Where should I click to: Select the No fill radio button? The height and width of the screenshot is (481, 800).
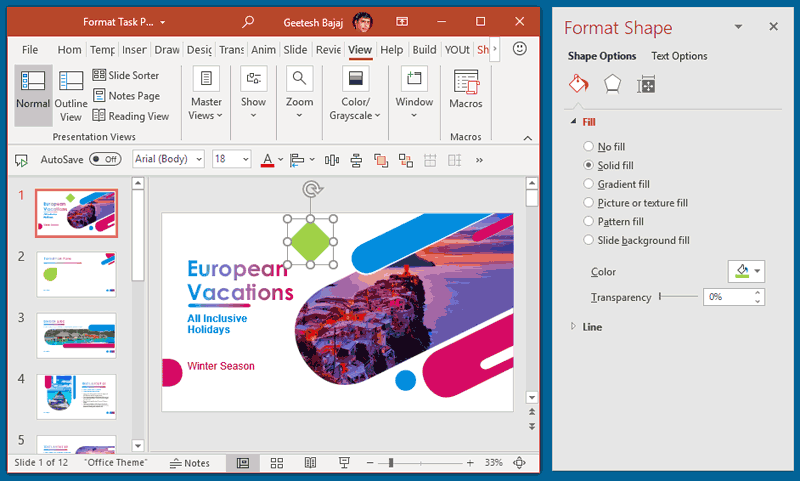click(588, 146)
